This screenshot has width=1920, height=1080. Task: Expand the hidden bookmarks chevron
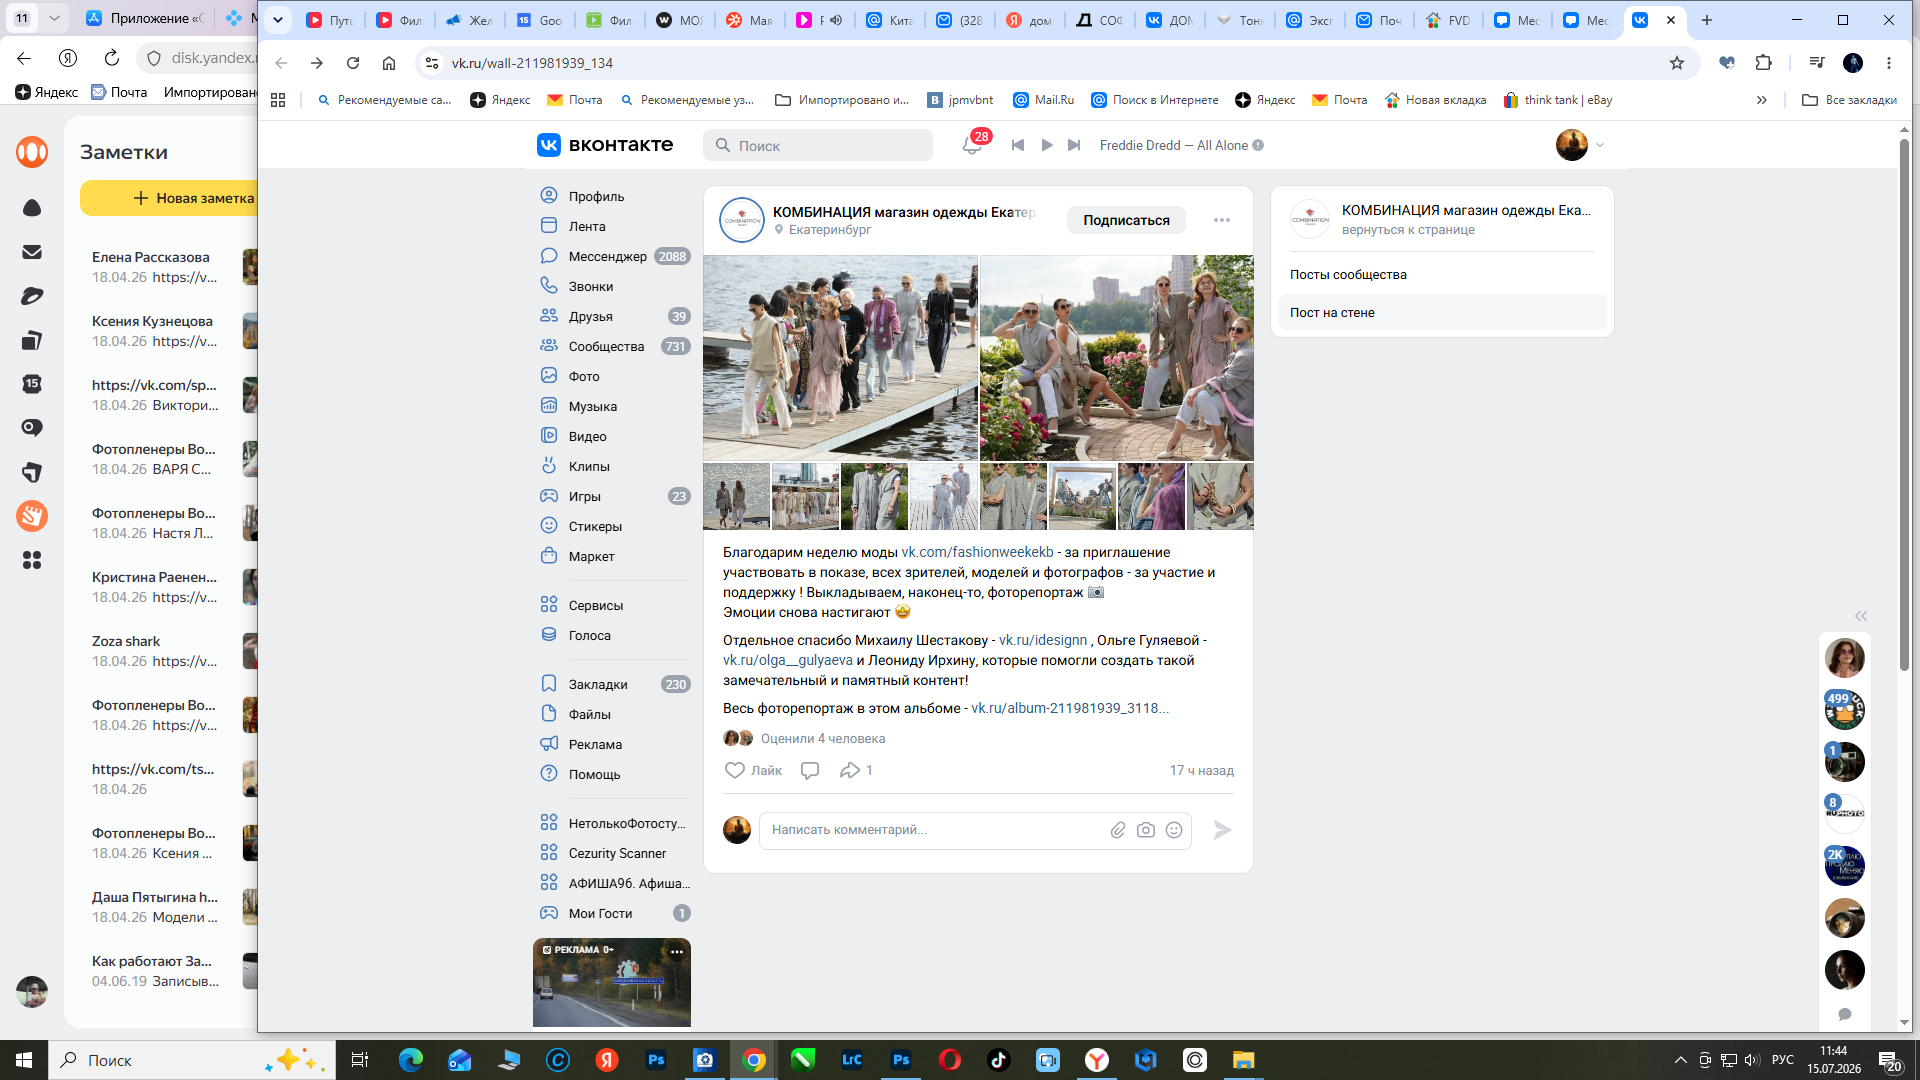pos(1762,100)
